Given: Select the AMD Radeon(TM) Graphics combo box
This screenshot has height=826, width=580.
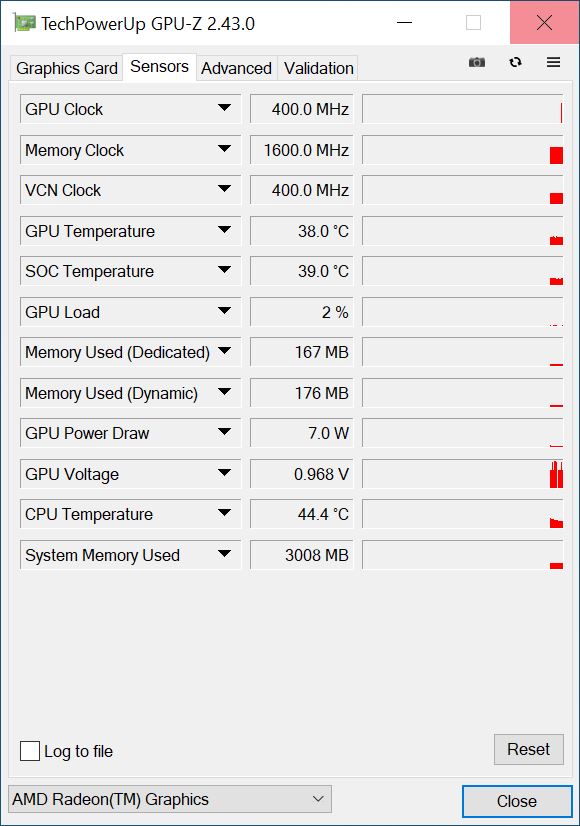Looking at the screenshot, I should (x=170, y=799).
